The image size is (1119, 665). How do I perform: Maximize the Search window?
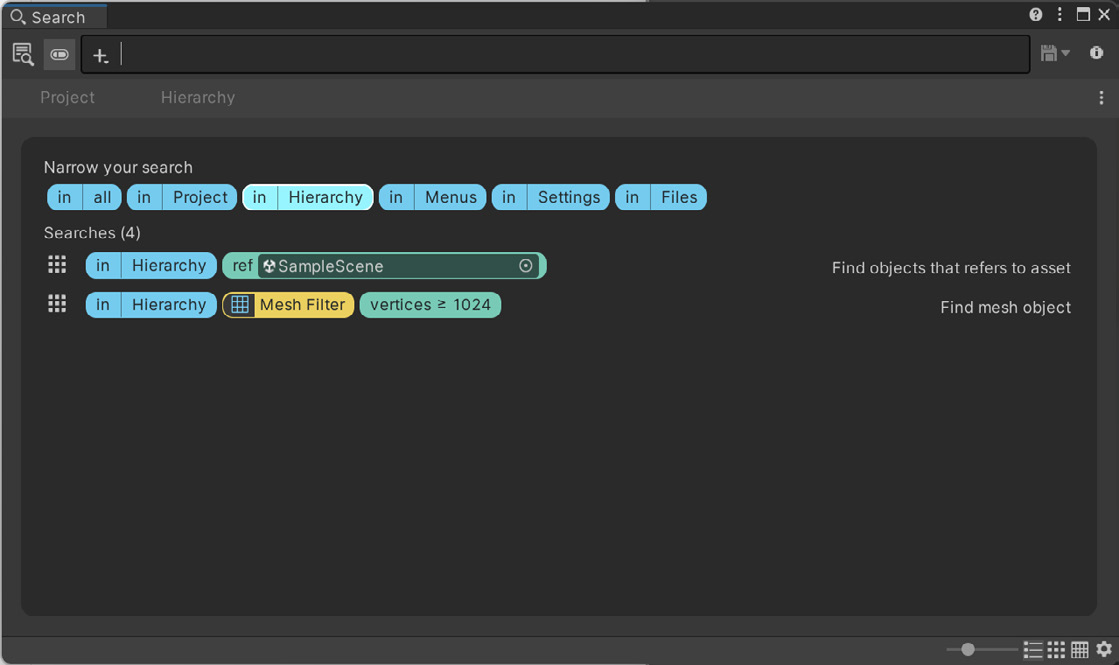(1083, 14)
